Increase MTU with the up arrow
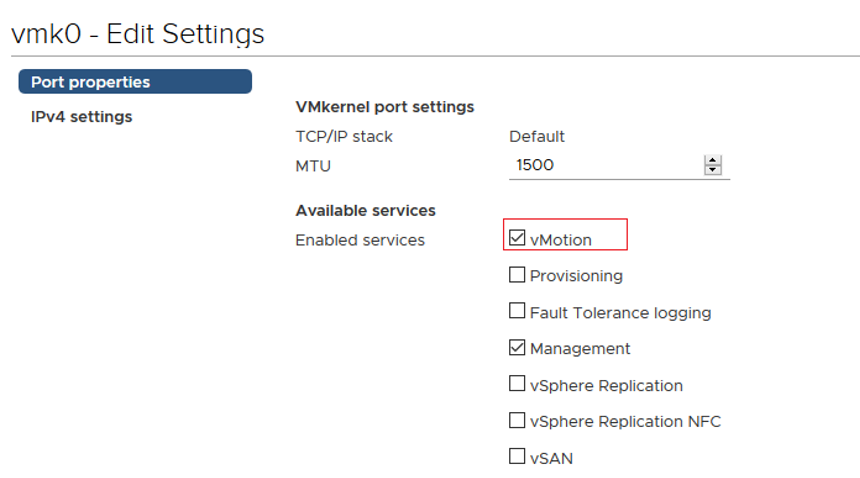This screenshot has width=860, height=478. pos(712,160)
